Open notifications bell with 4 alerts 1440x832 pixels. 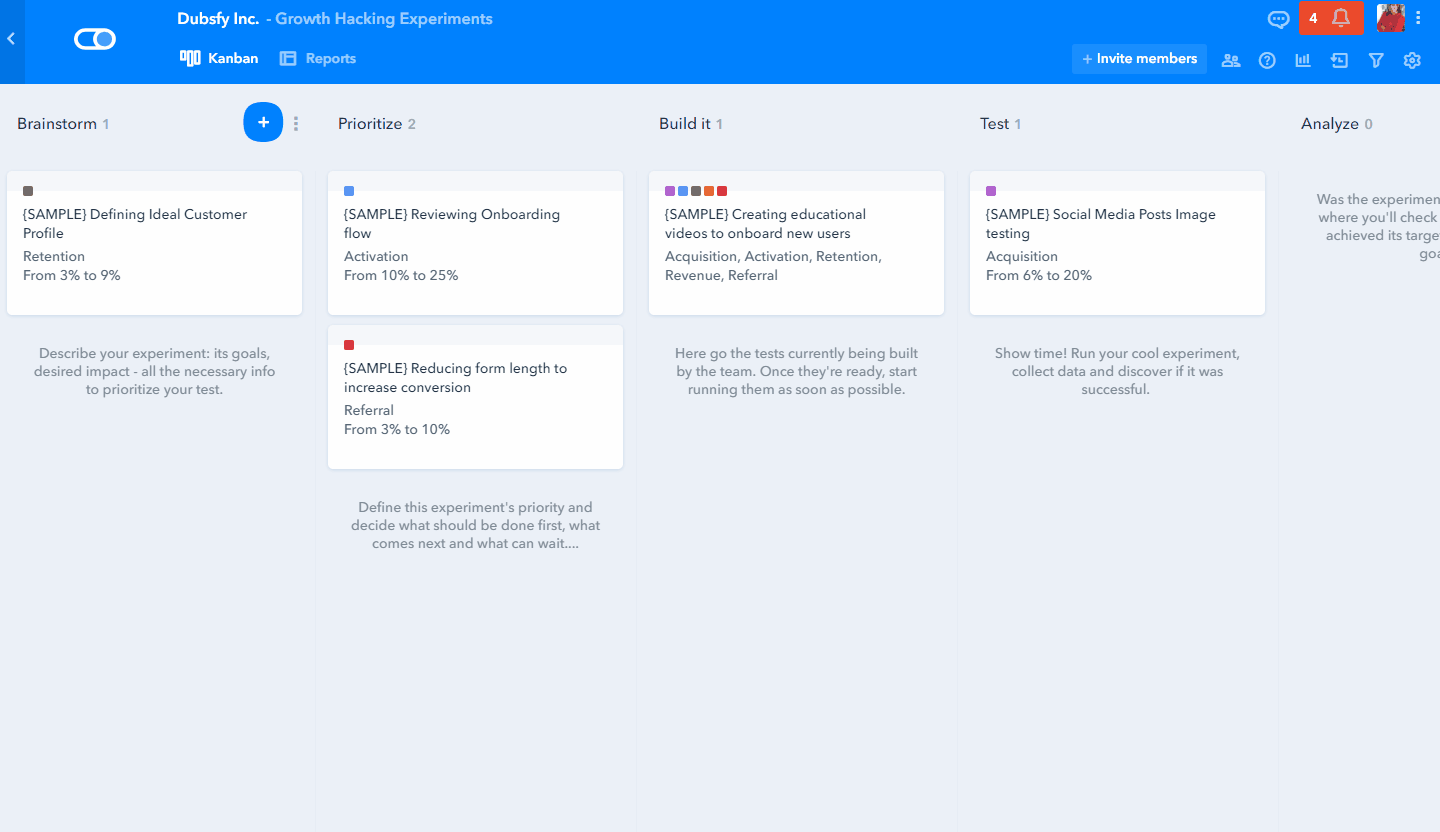pyautogui.click(x=1331, y=18)
